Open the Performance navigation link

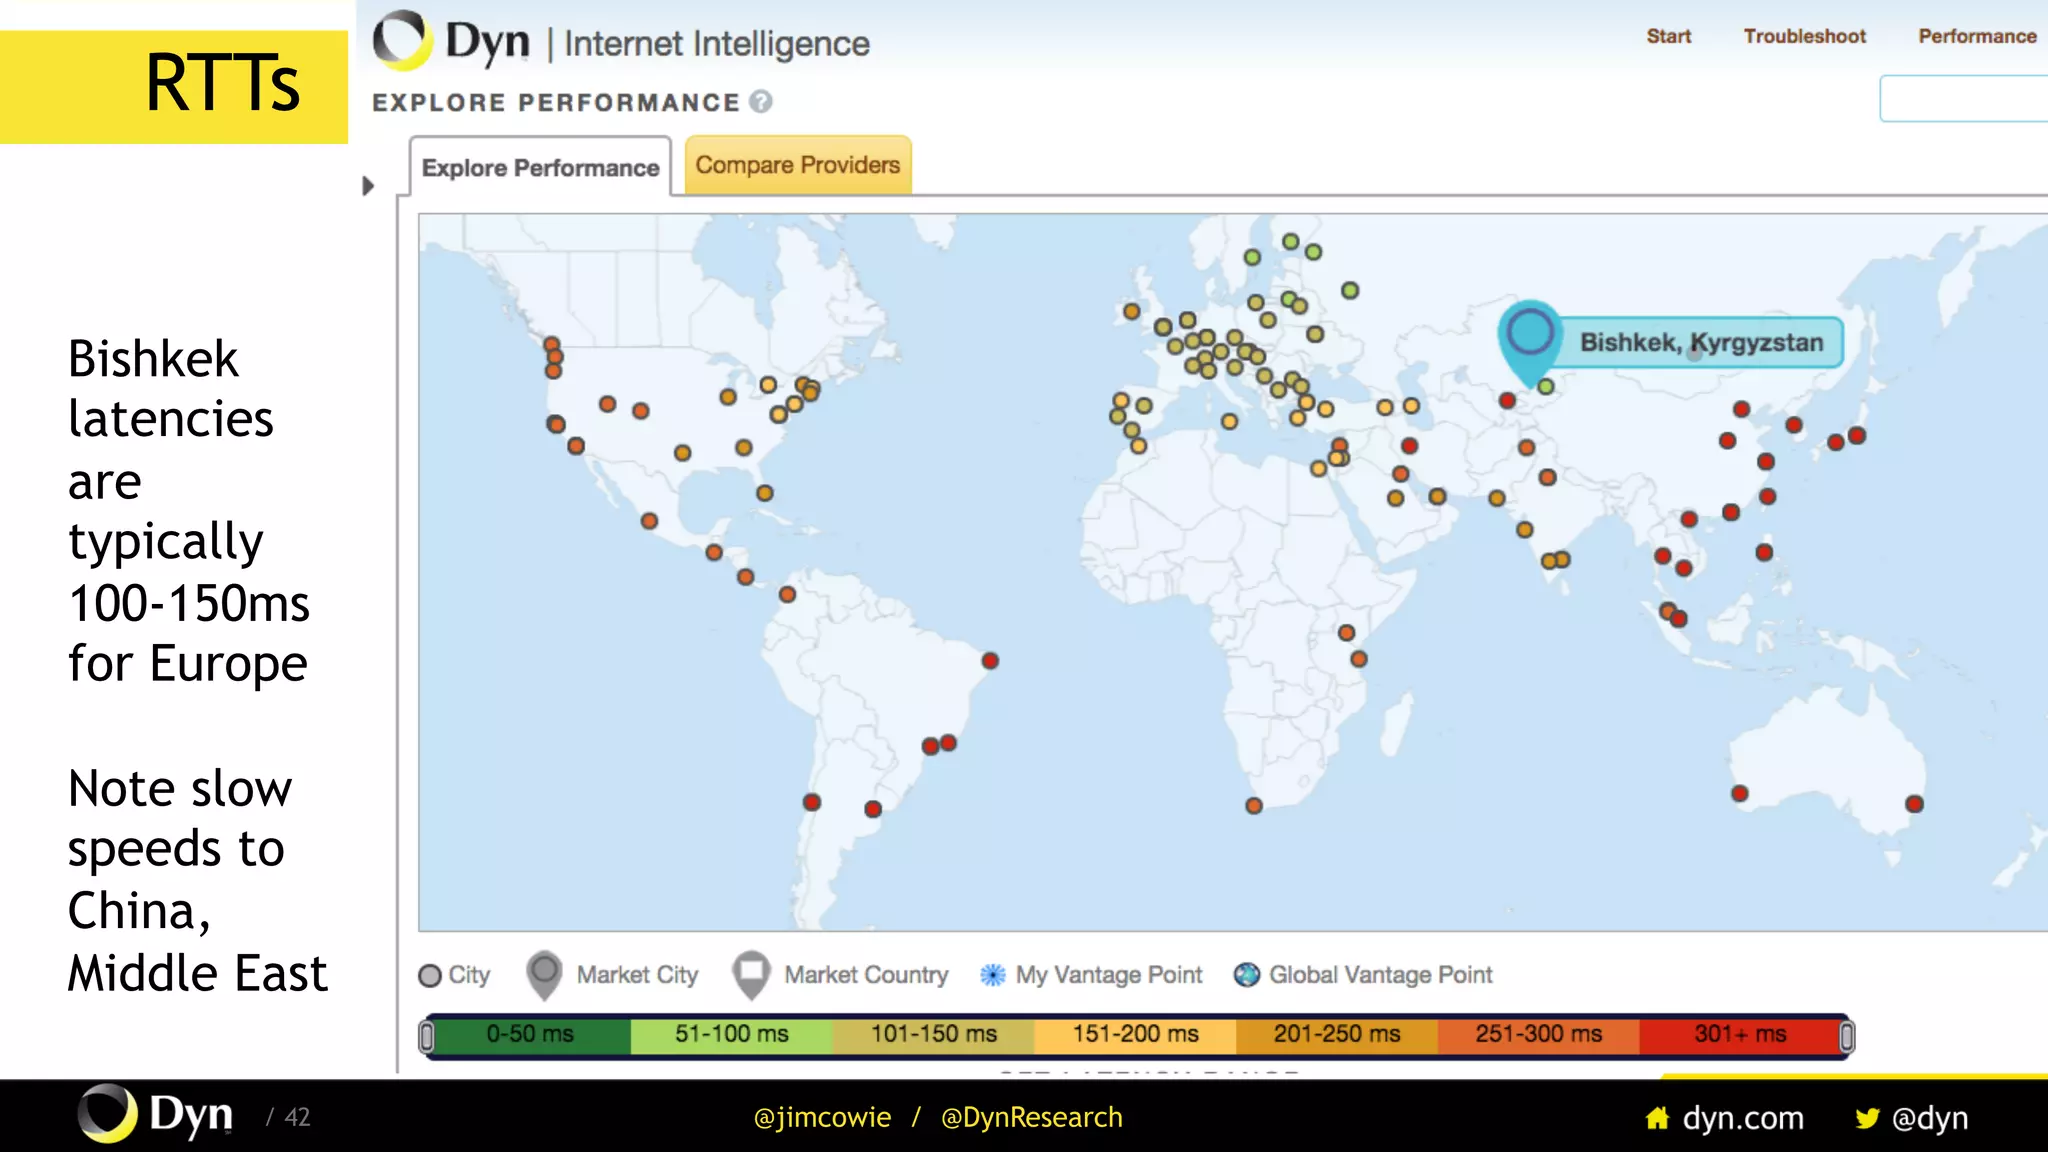tap(1976, 36)
